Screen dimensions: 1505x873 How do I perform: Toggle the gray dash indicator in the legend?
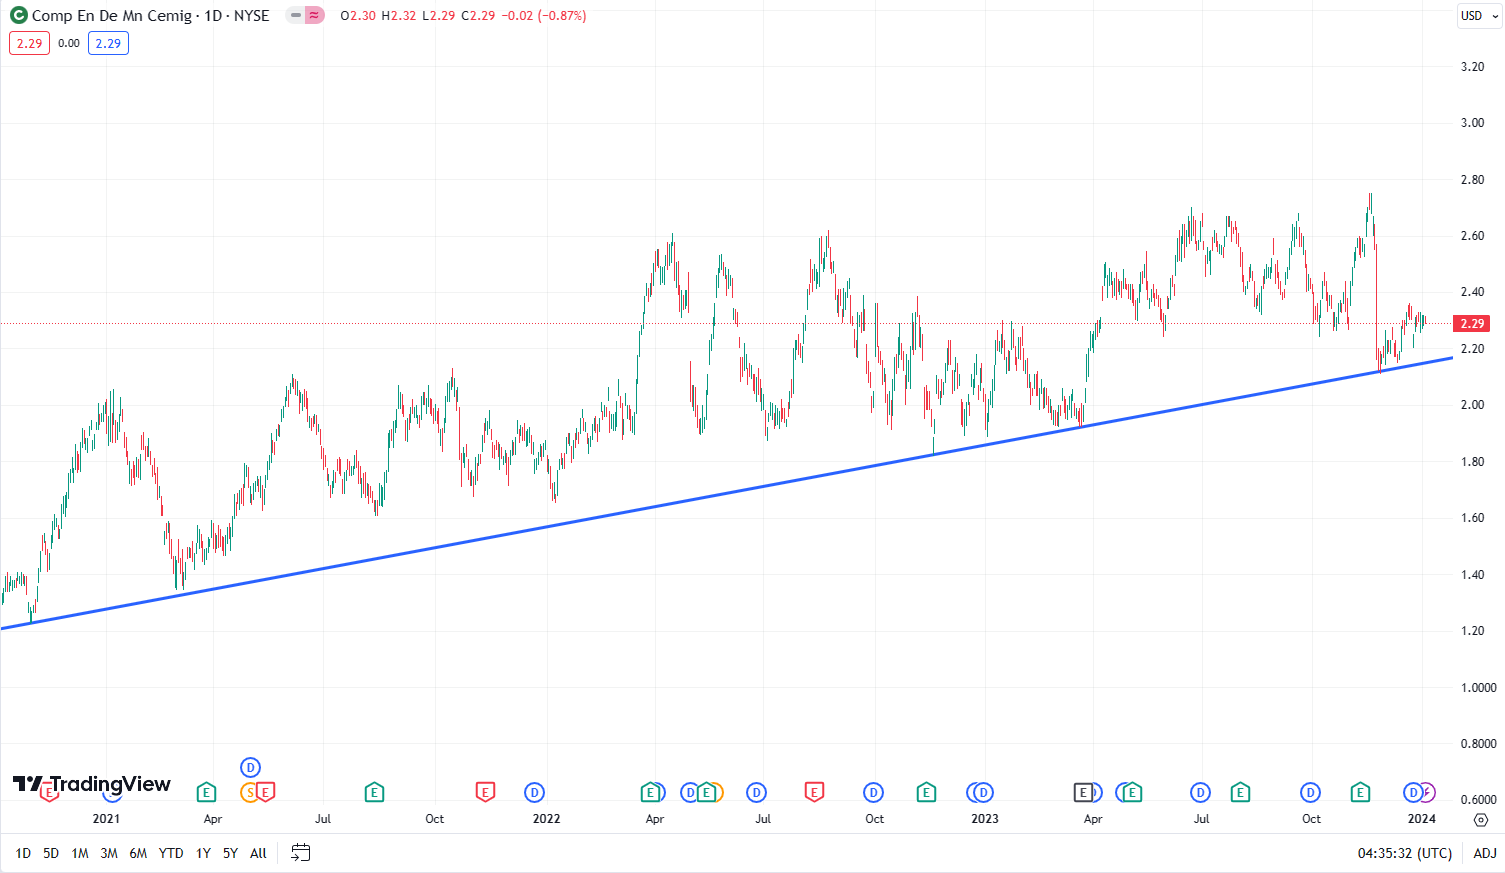tap(295, 16)
